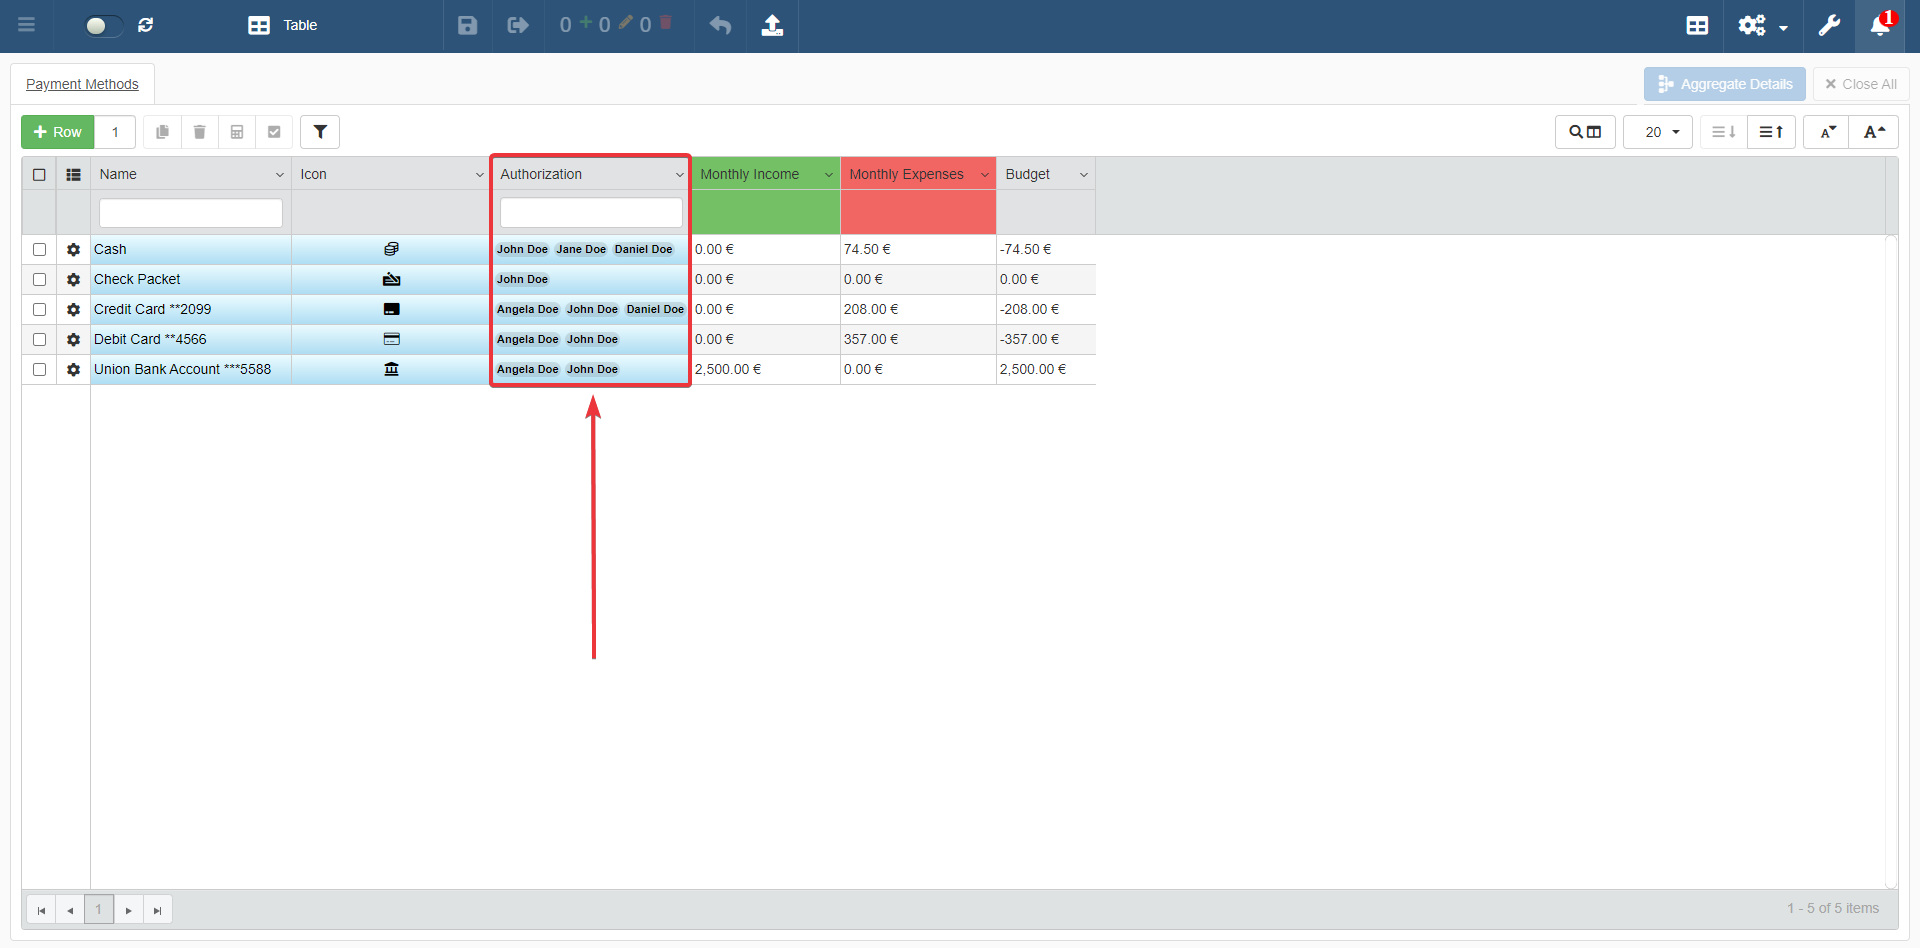
Task: Click the notification bell icon
Action: coord(1880,25)
